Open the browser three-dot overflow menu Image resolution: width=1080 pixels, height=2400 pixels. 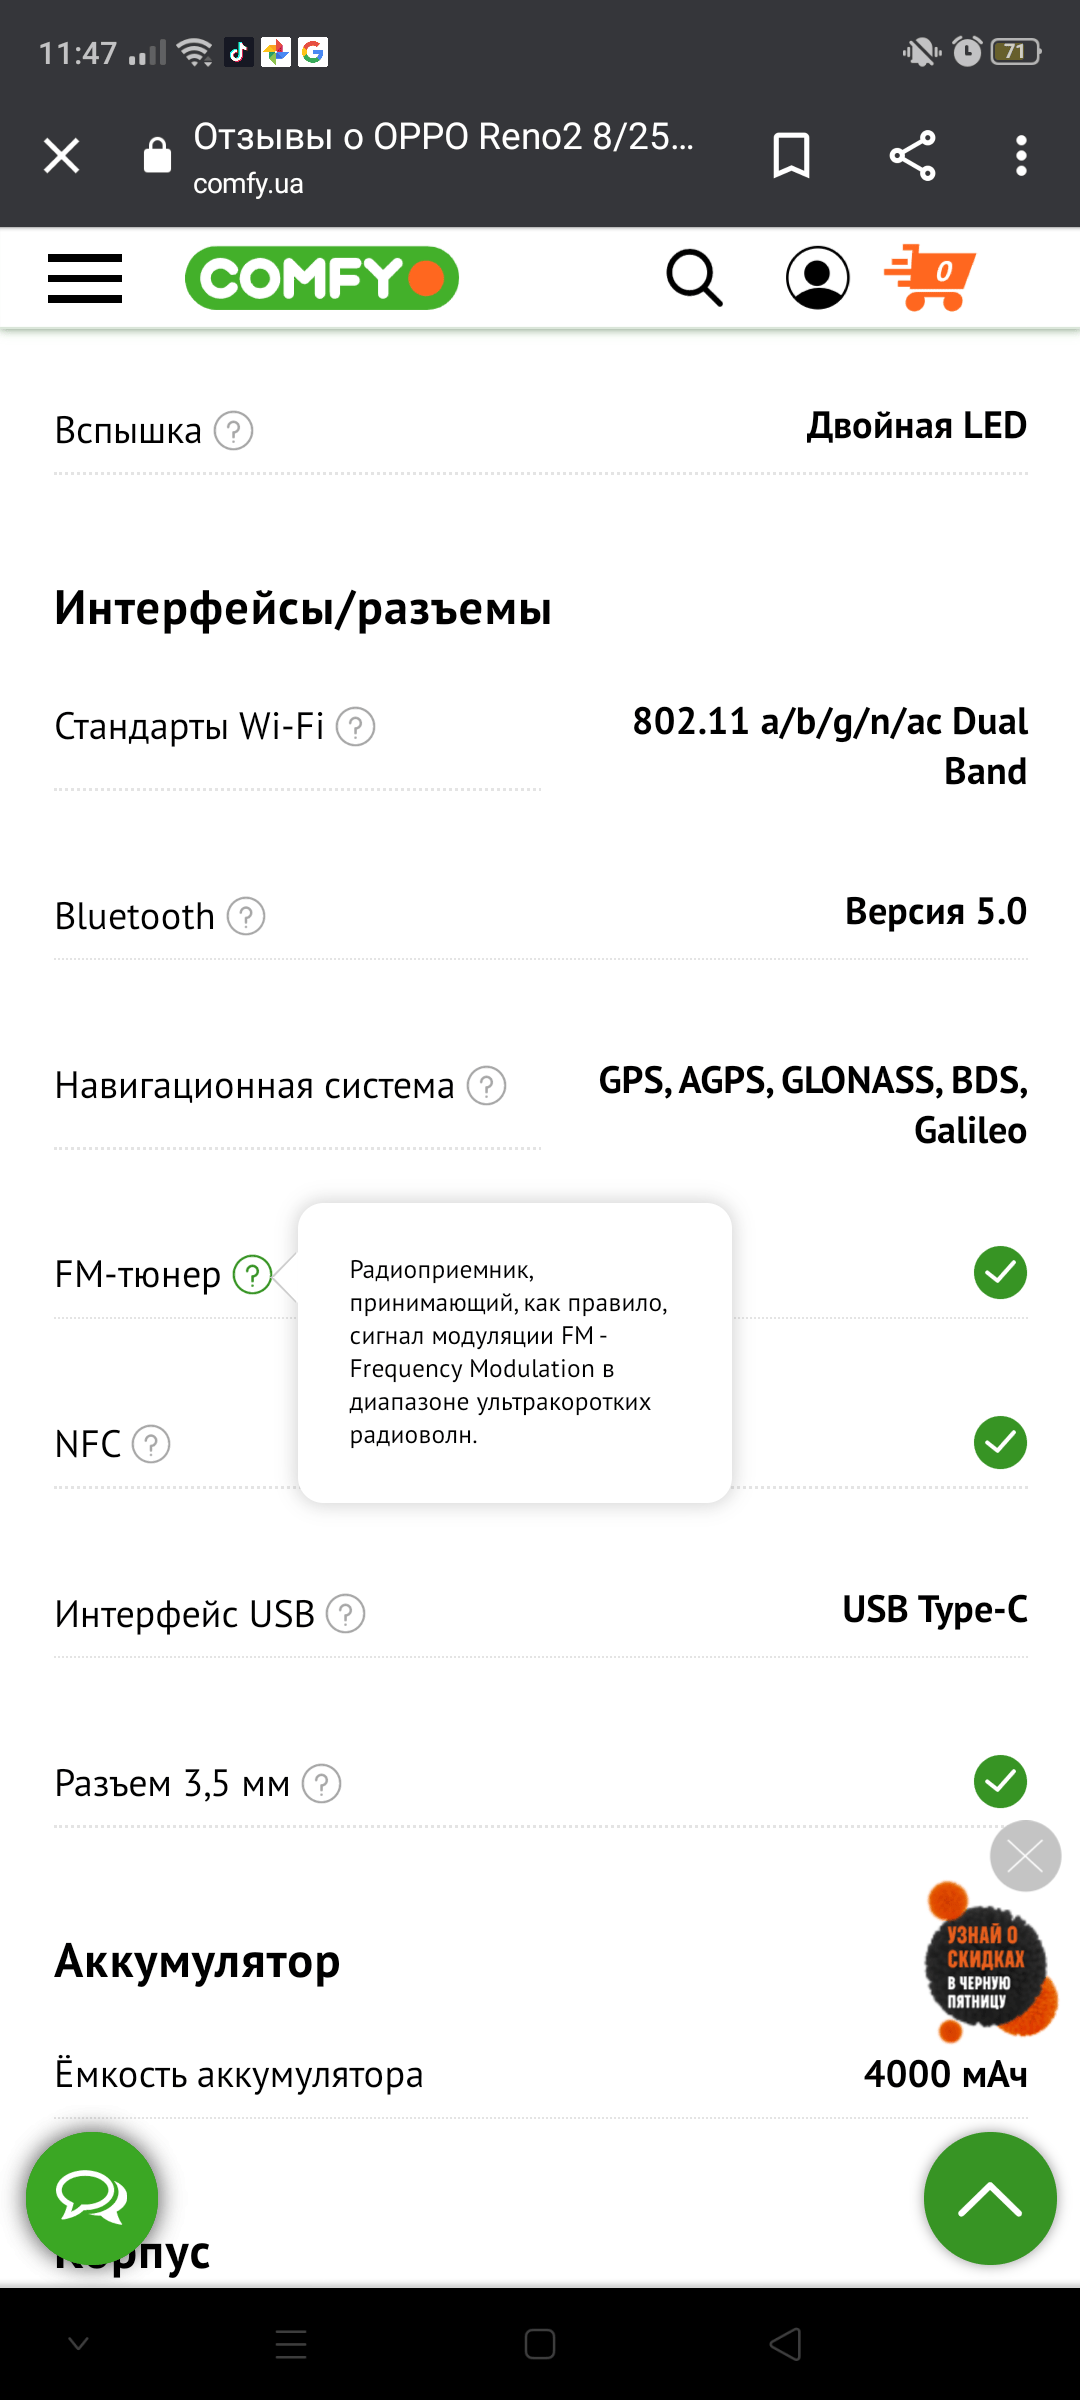tap(1021, 156)
